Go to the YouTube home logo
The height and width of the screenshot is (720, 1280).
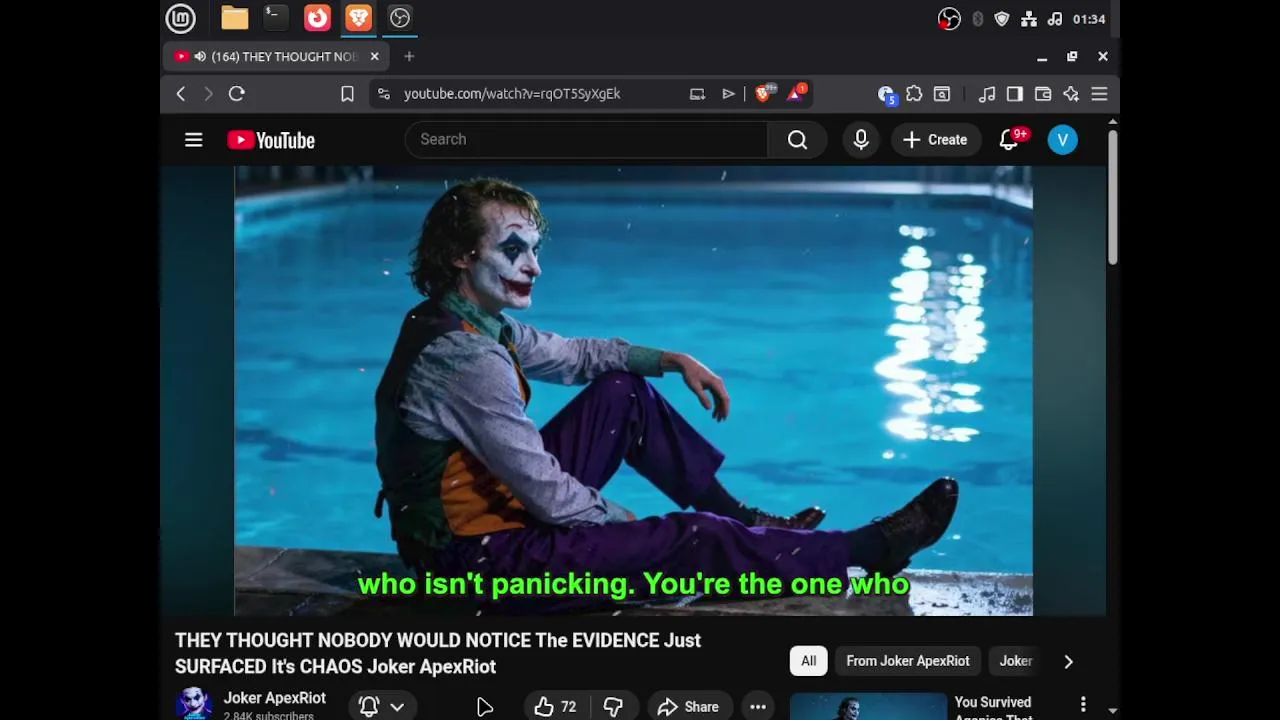(x=271, y=140)
